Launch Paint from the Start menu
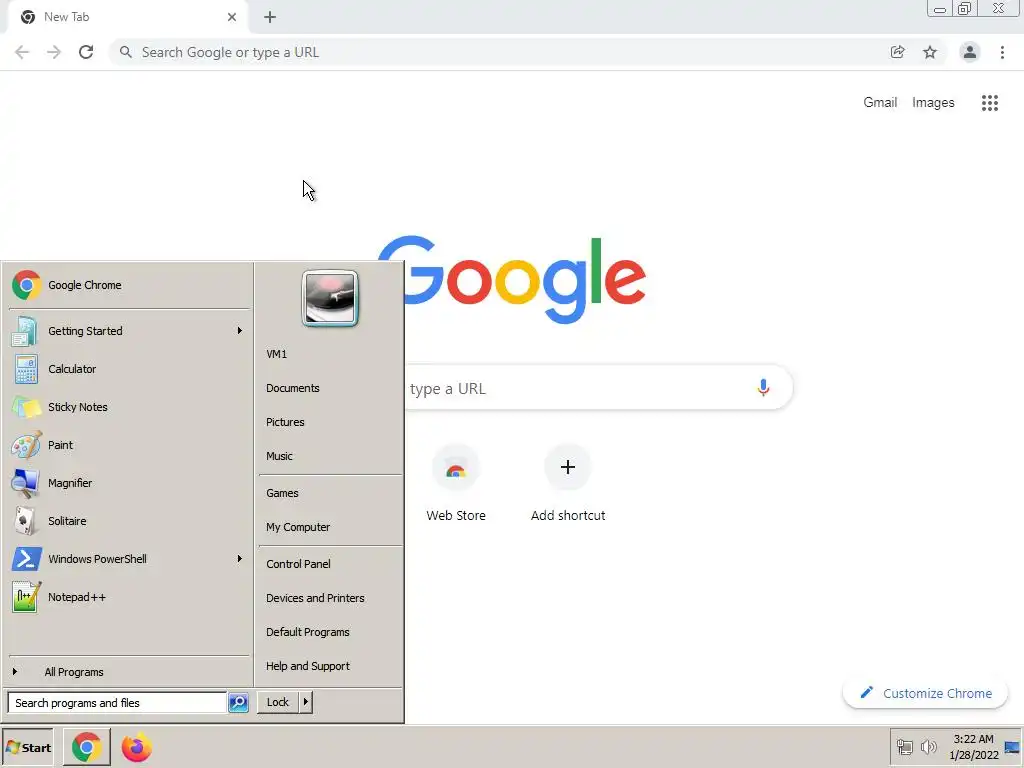 pos(129,445)
